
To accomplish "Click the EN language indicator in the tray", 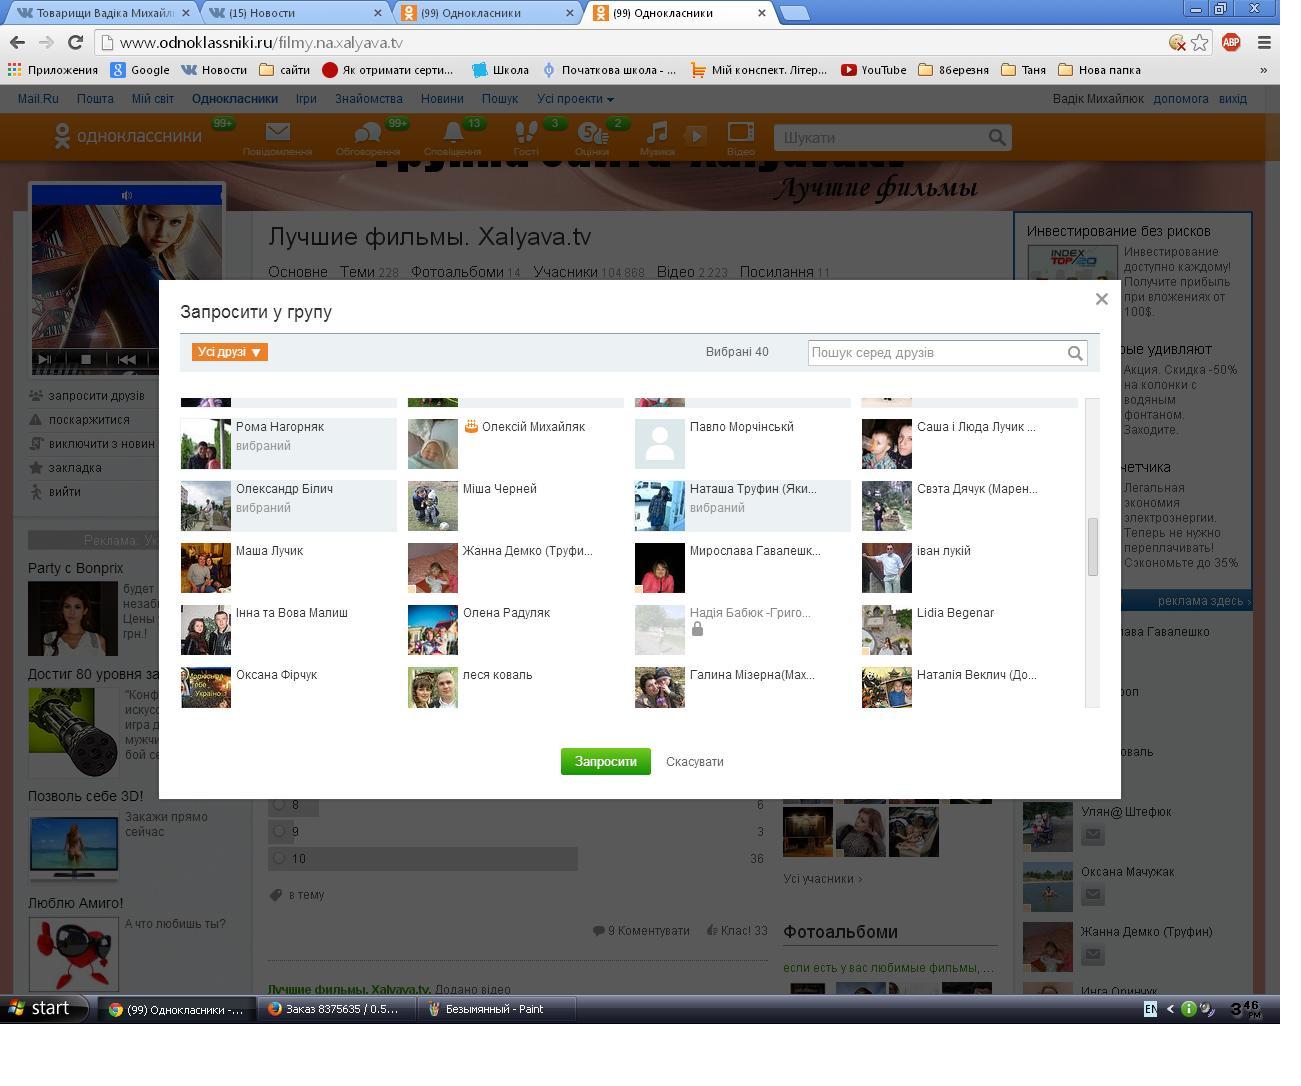I will point(1150,1009).
